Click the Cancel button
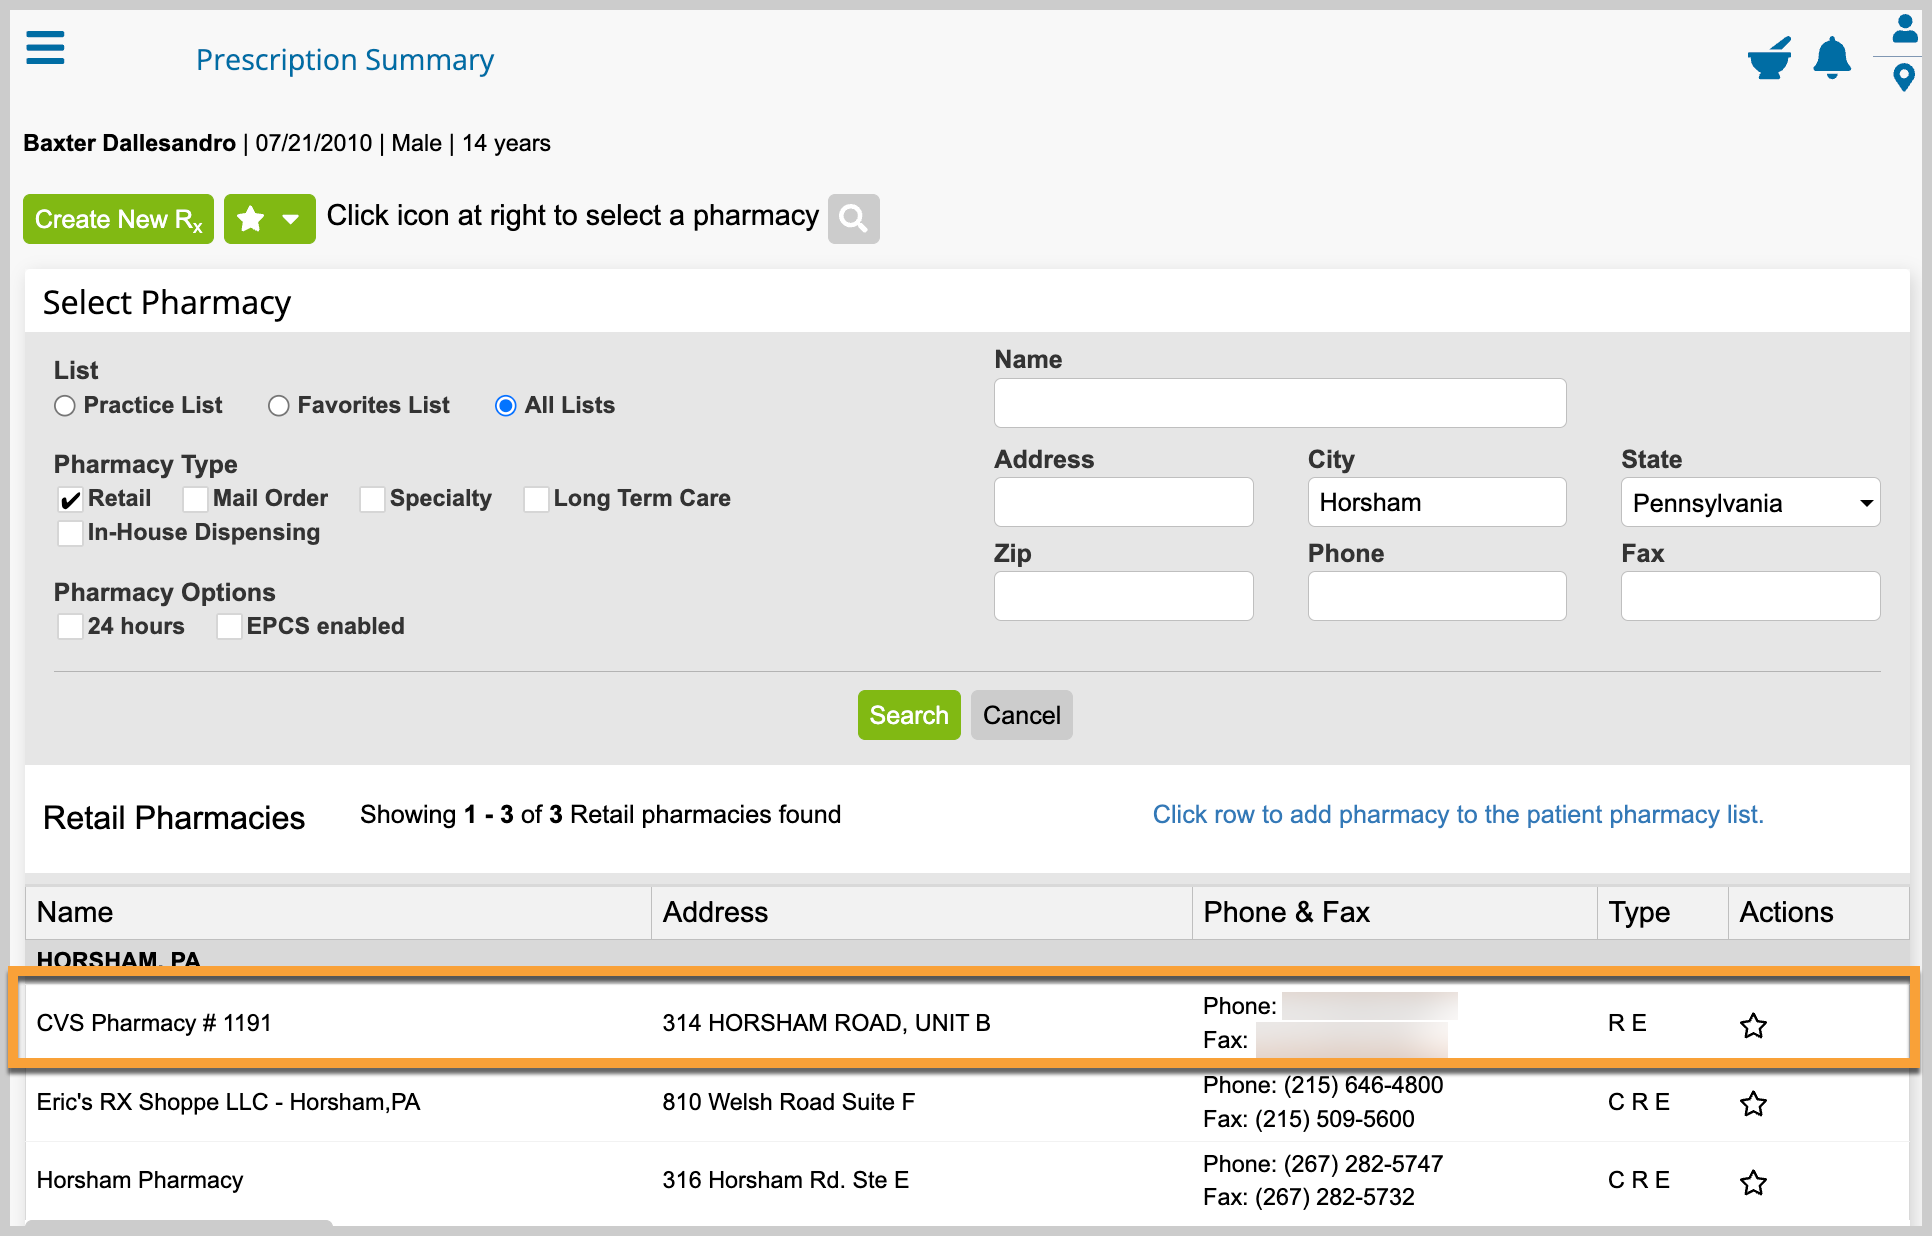Image resolution: width=1932 pixels, height=1236 pixels. point(1021,715)
